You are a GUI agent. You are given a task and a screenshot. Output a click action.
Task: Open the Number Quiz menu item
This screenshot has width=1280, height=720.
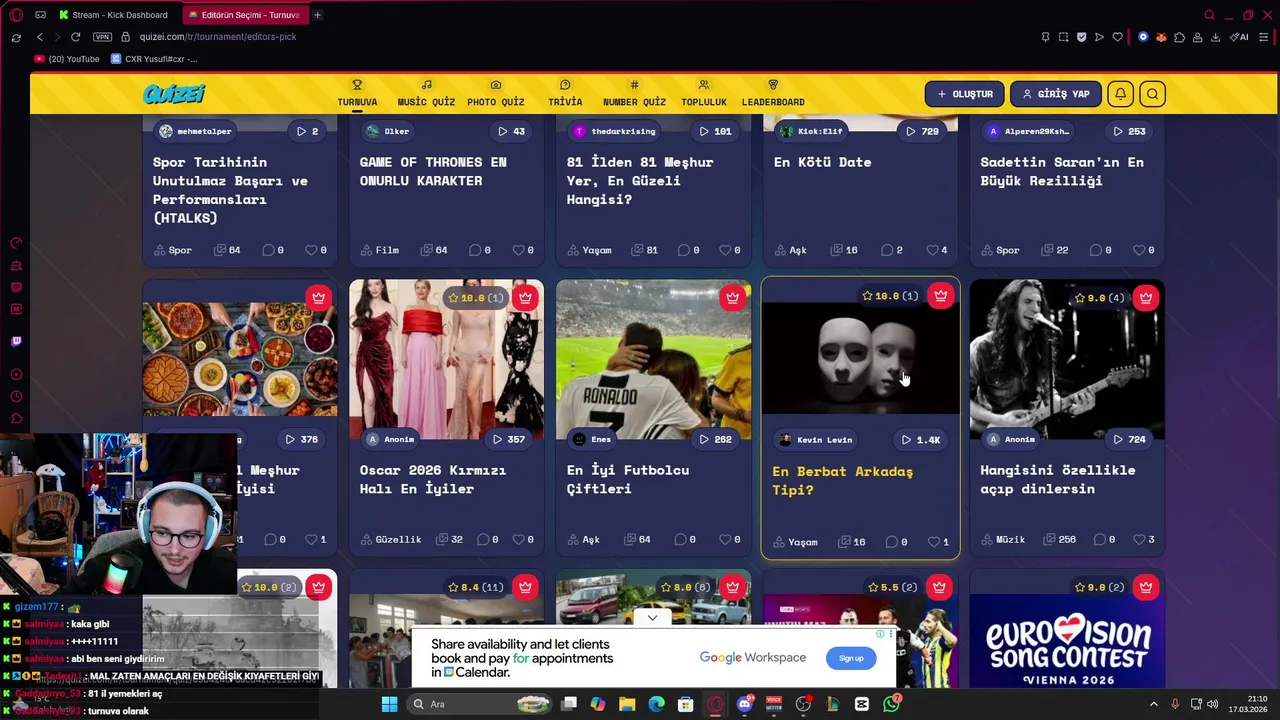[x=634, y=94]
